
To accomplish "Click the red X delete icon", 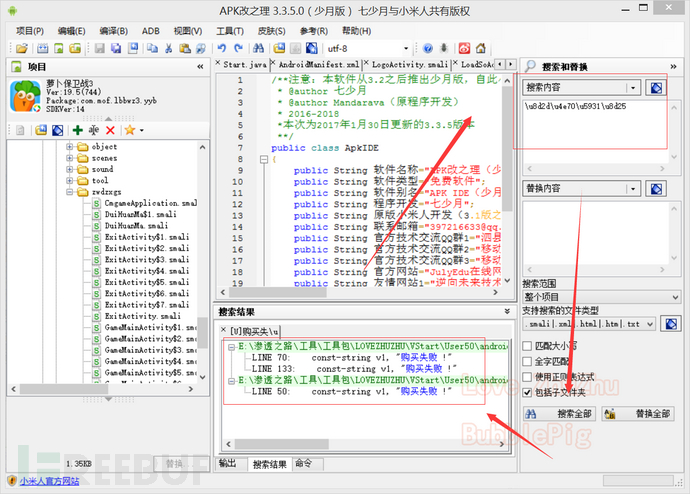I will [x=110, y=130].
